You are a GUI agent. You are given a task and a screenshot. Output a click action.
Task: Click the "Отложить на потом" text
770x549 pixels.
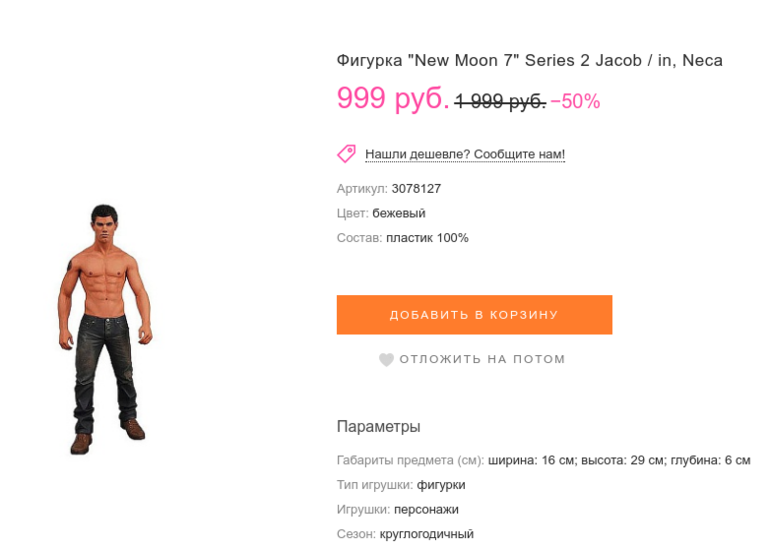[482, 359]
